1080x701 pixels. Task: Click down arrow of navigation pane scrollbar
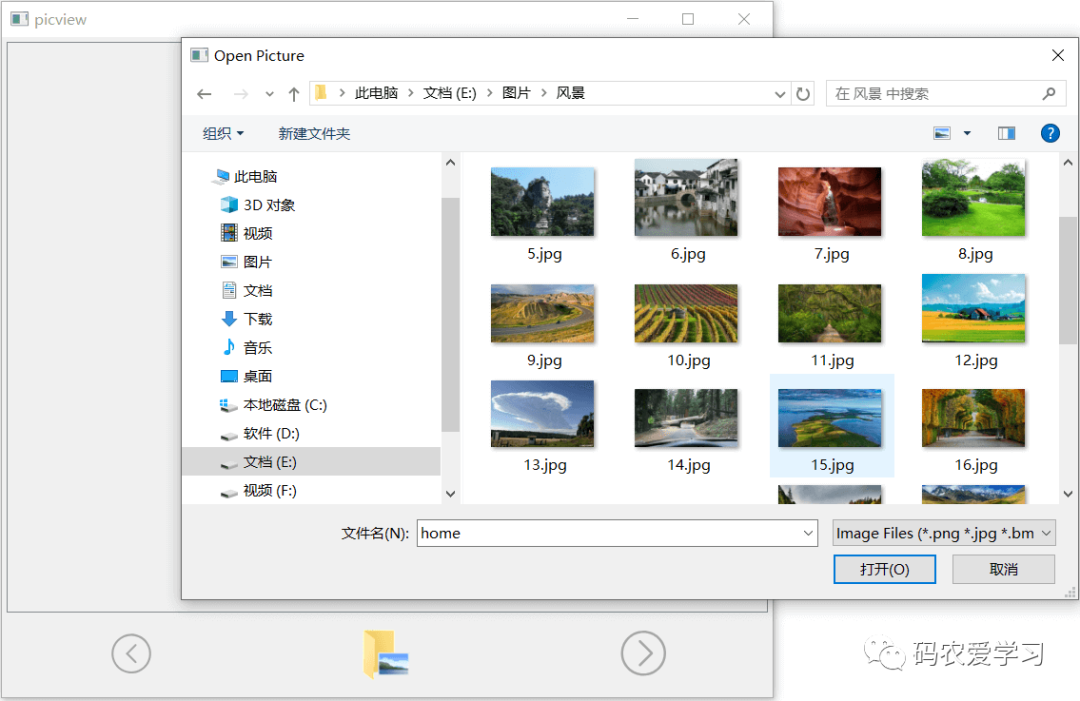(x=450, y=494)
